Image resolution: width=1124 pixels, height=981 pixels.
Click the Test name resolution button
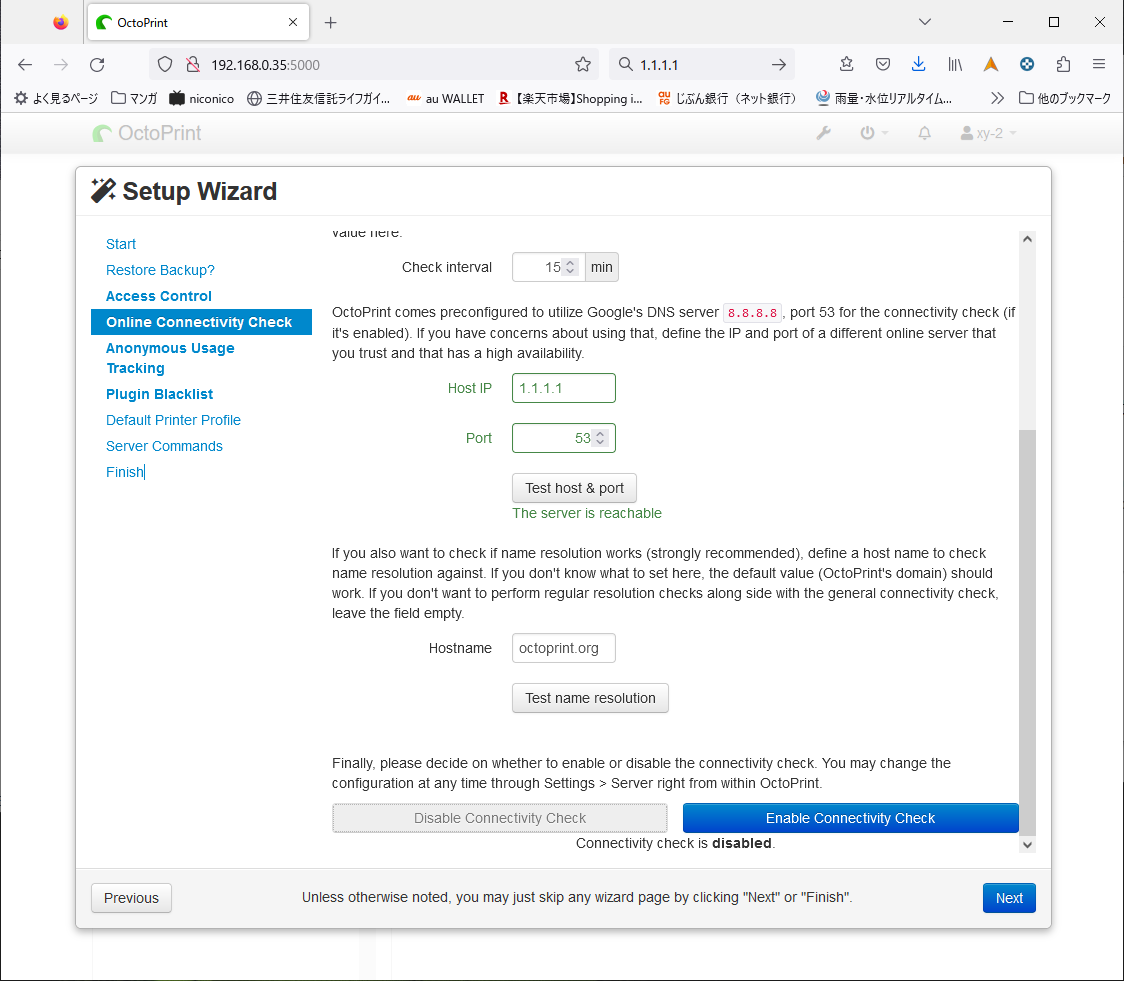point(590,698)
